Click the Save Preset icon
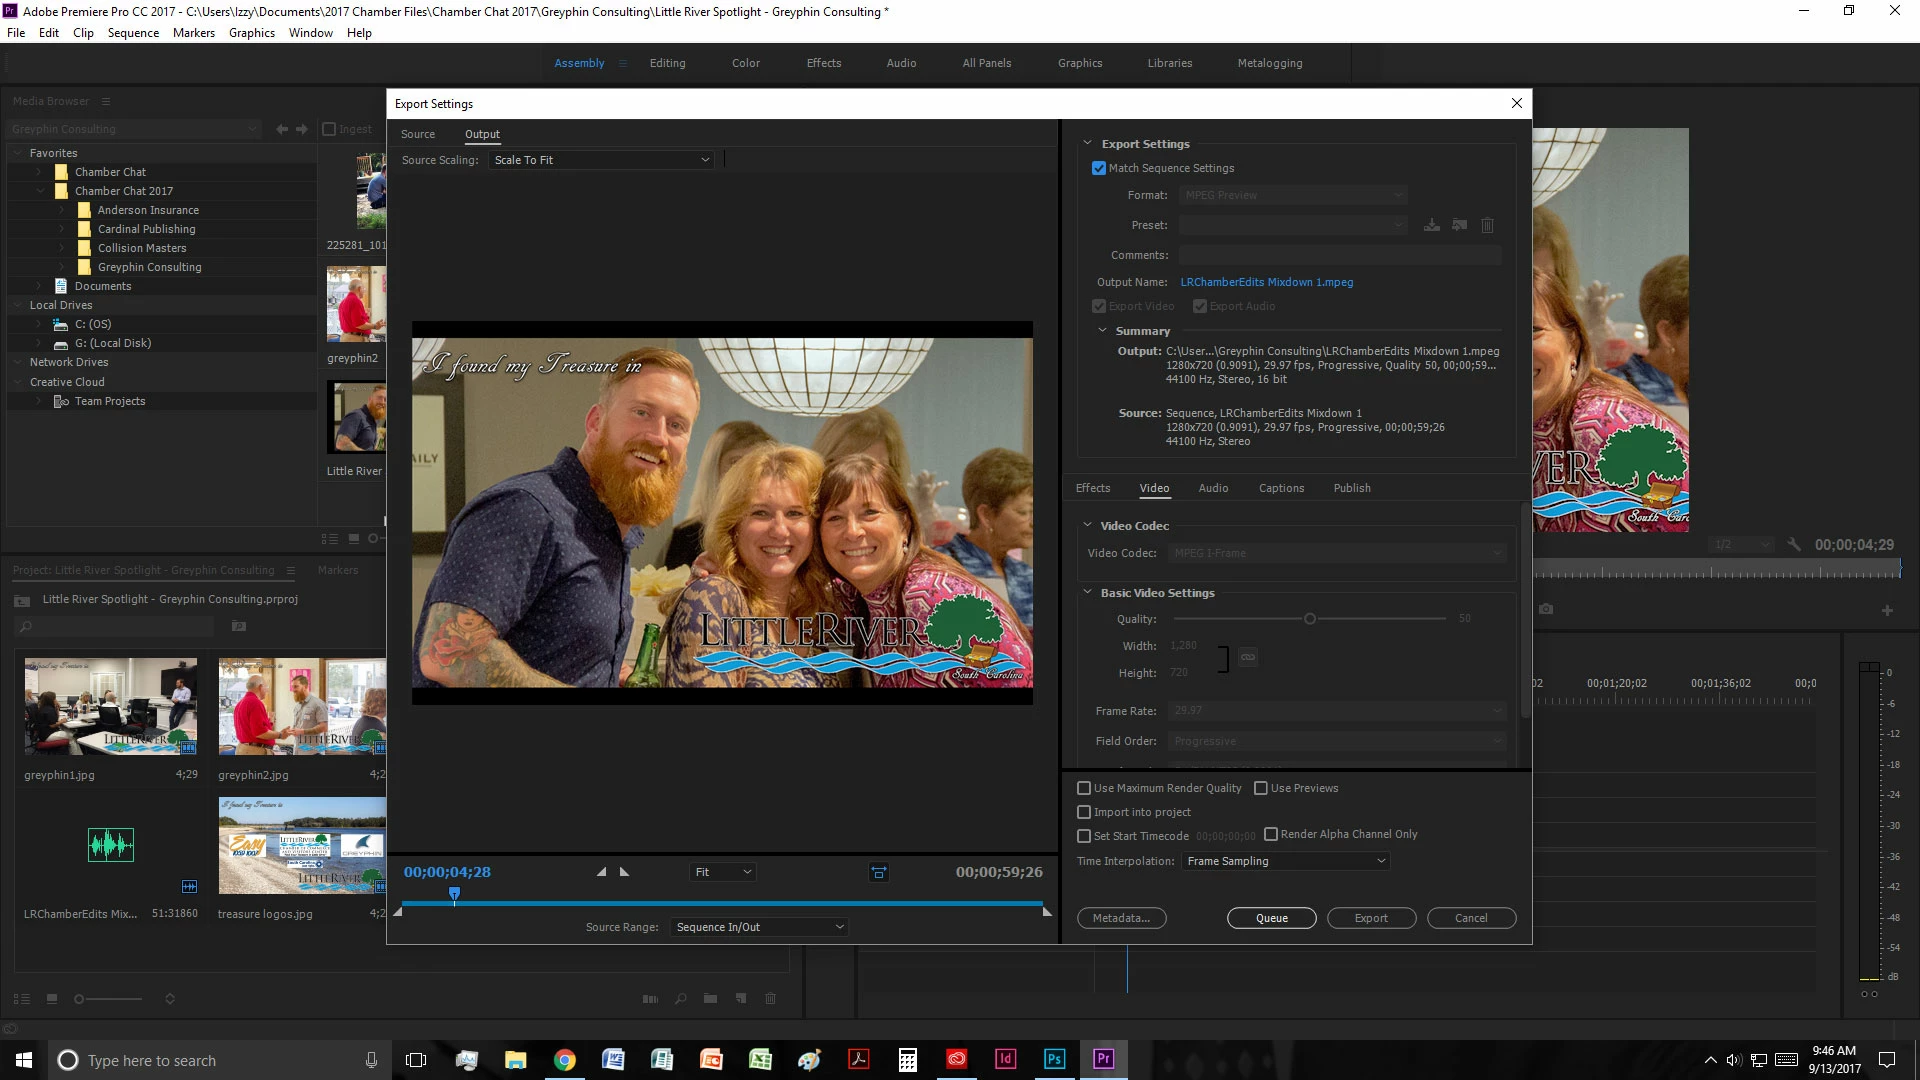Image resolution: width=1920 pixels, height=1080 pixels. pos(1432,225)
